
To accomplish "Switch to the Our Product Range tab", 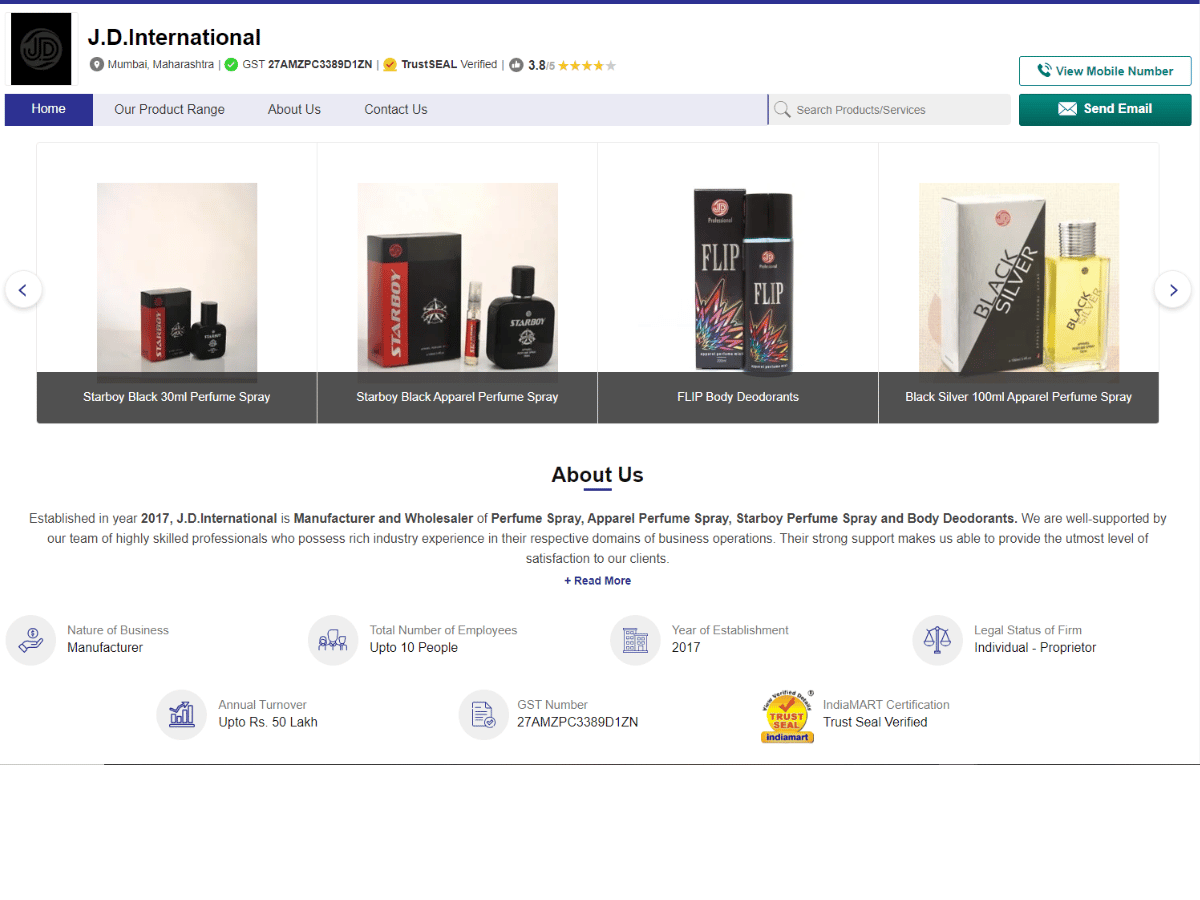I will (x=169, y=109).
